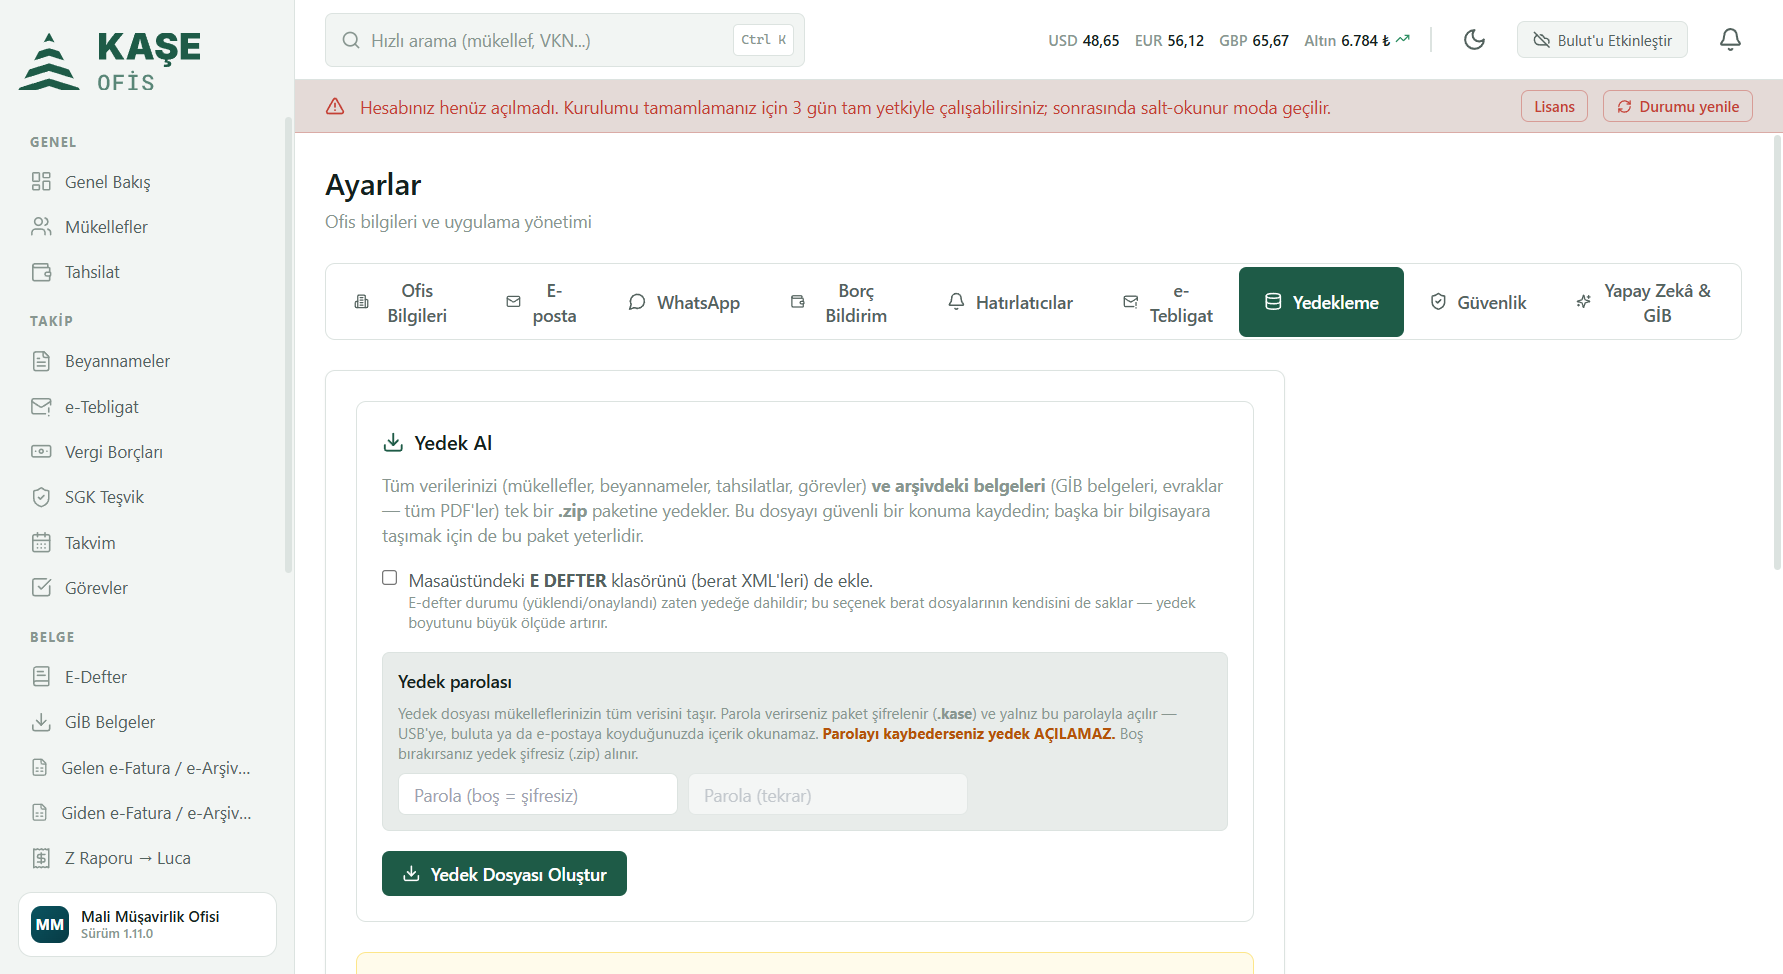
Task: Focus the Hızlı arama search box
Action: coord(565,40)
